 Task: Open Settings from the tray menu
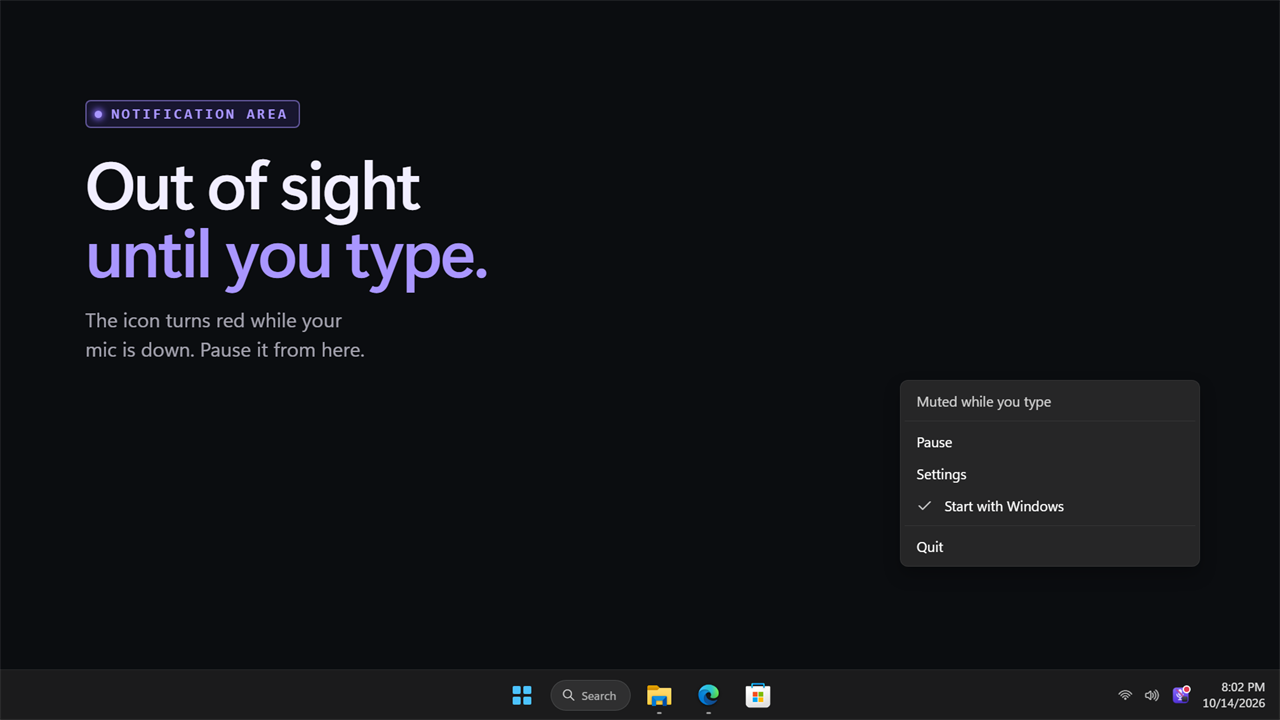tap(1050, 474)
